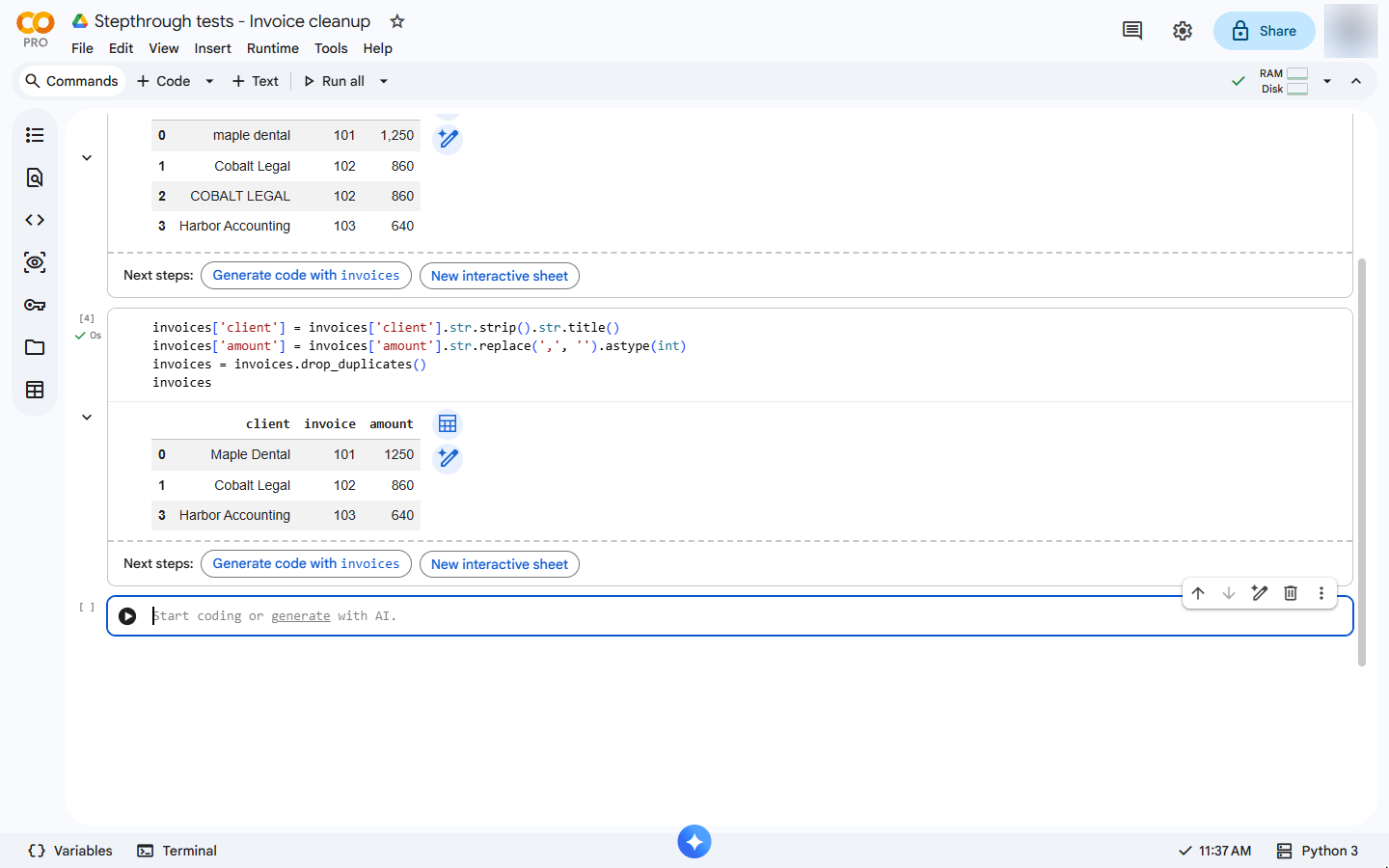Click Generate code with invoices below cell [4] output

pos(306,564)
